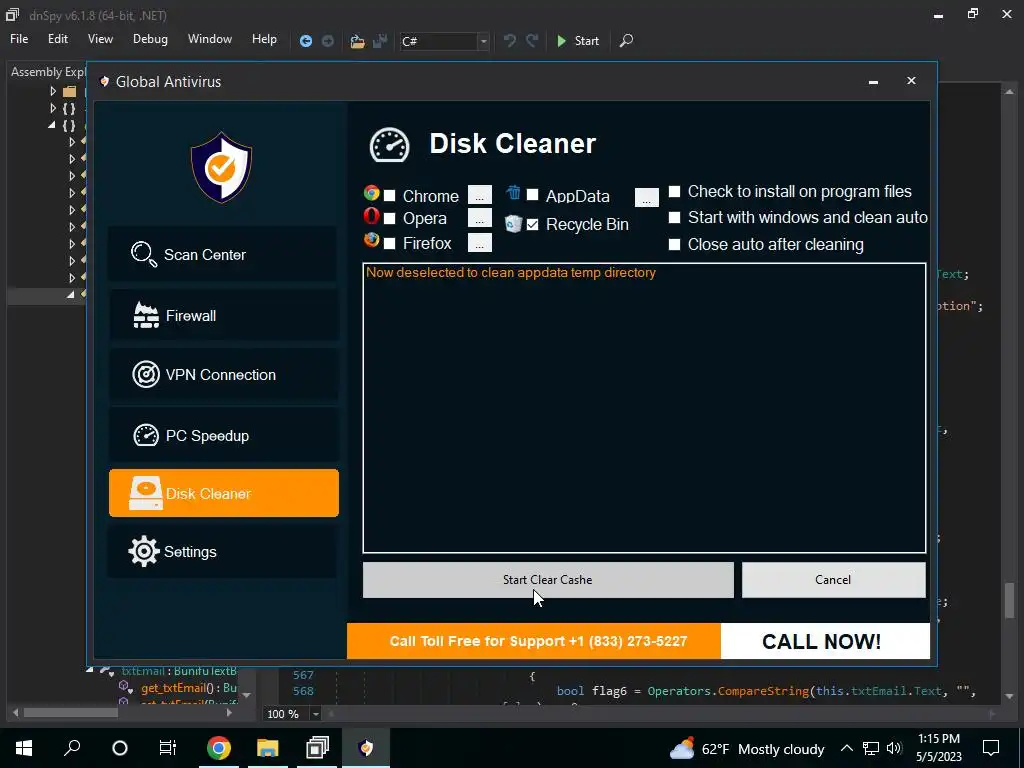Click dnSpy undo icon
This screenshot has height=768, width=1024.
click(510, 41)
